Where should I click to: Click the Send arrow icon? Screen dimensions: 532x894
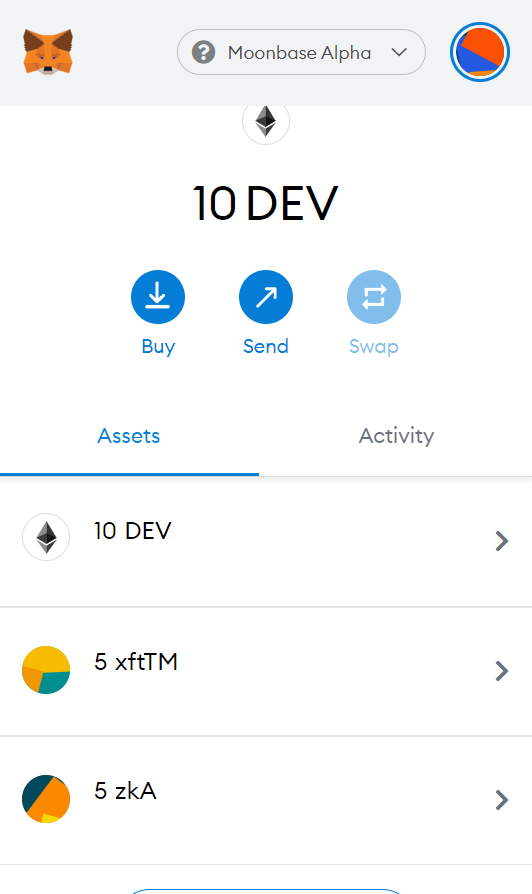pyautogui.click(x=266, y=297)
